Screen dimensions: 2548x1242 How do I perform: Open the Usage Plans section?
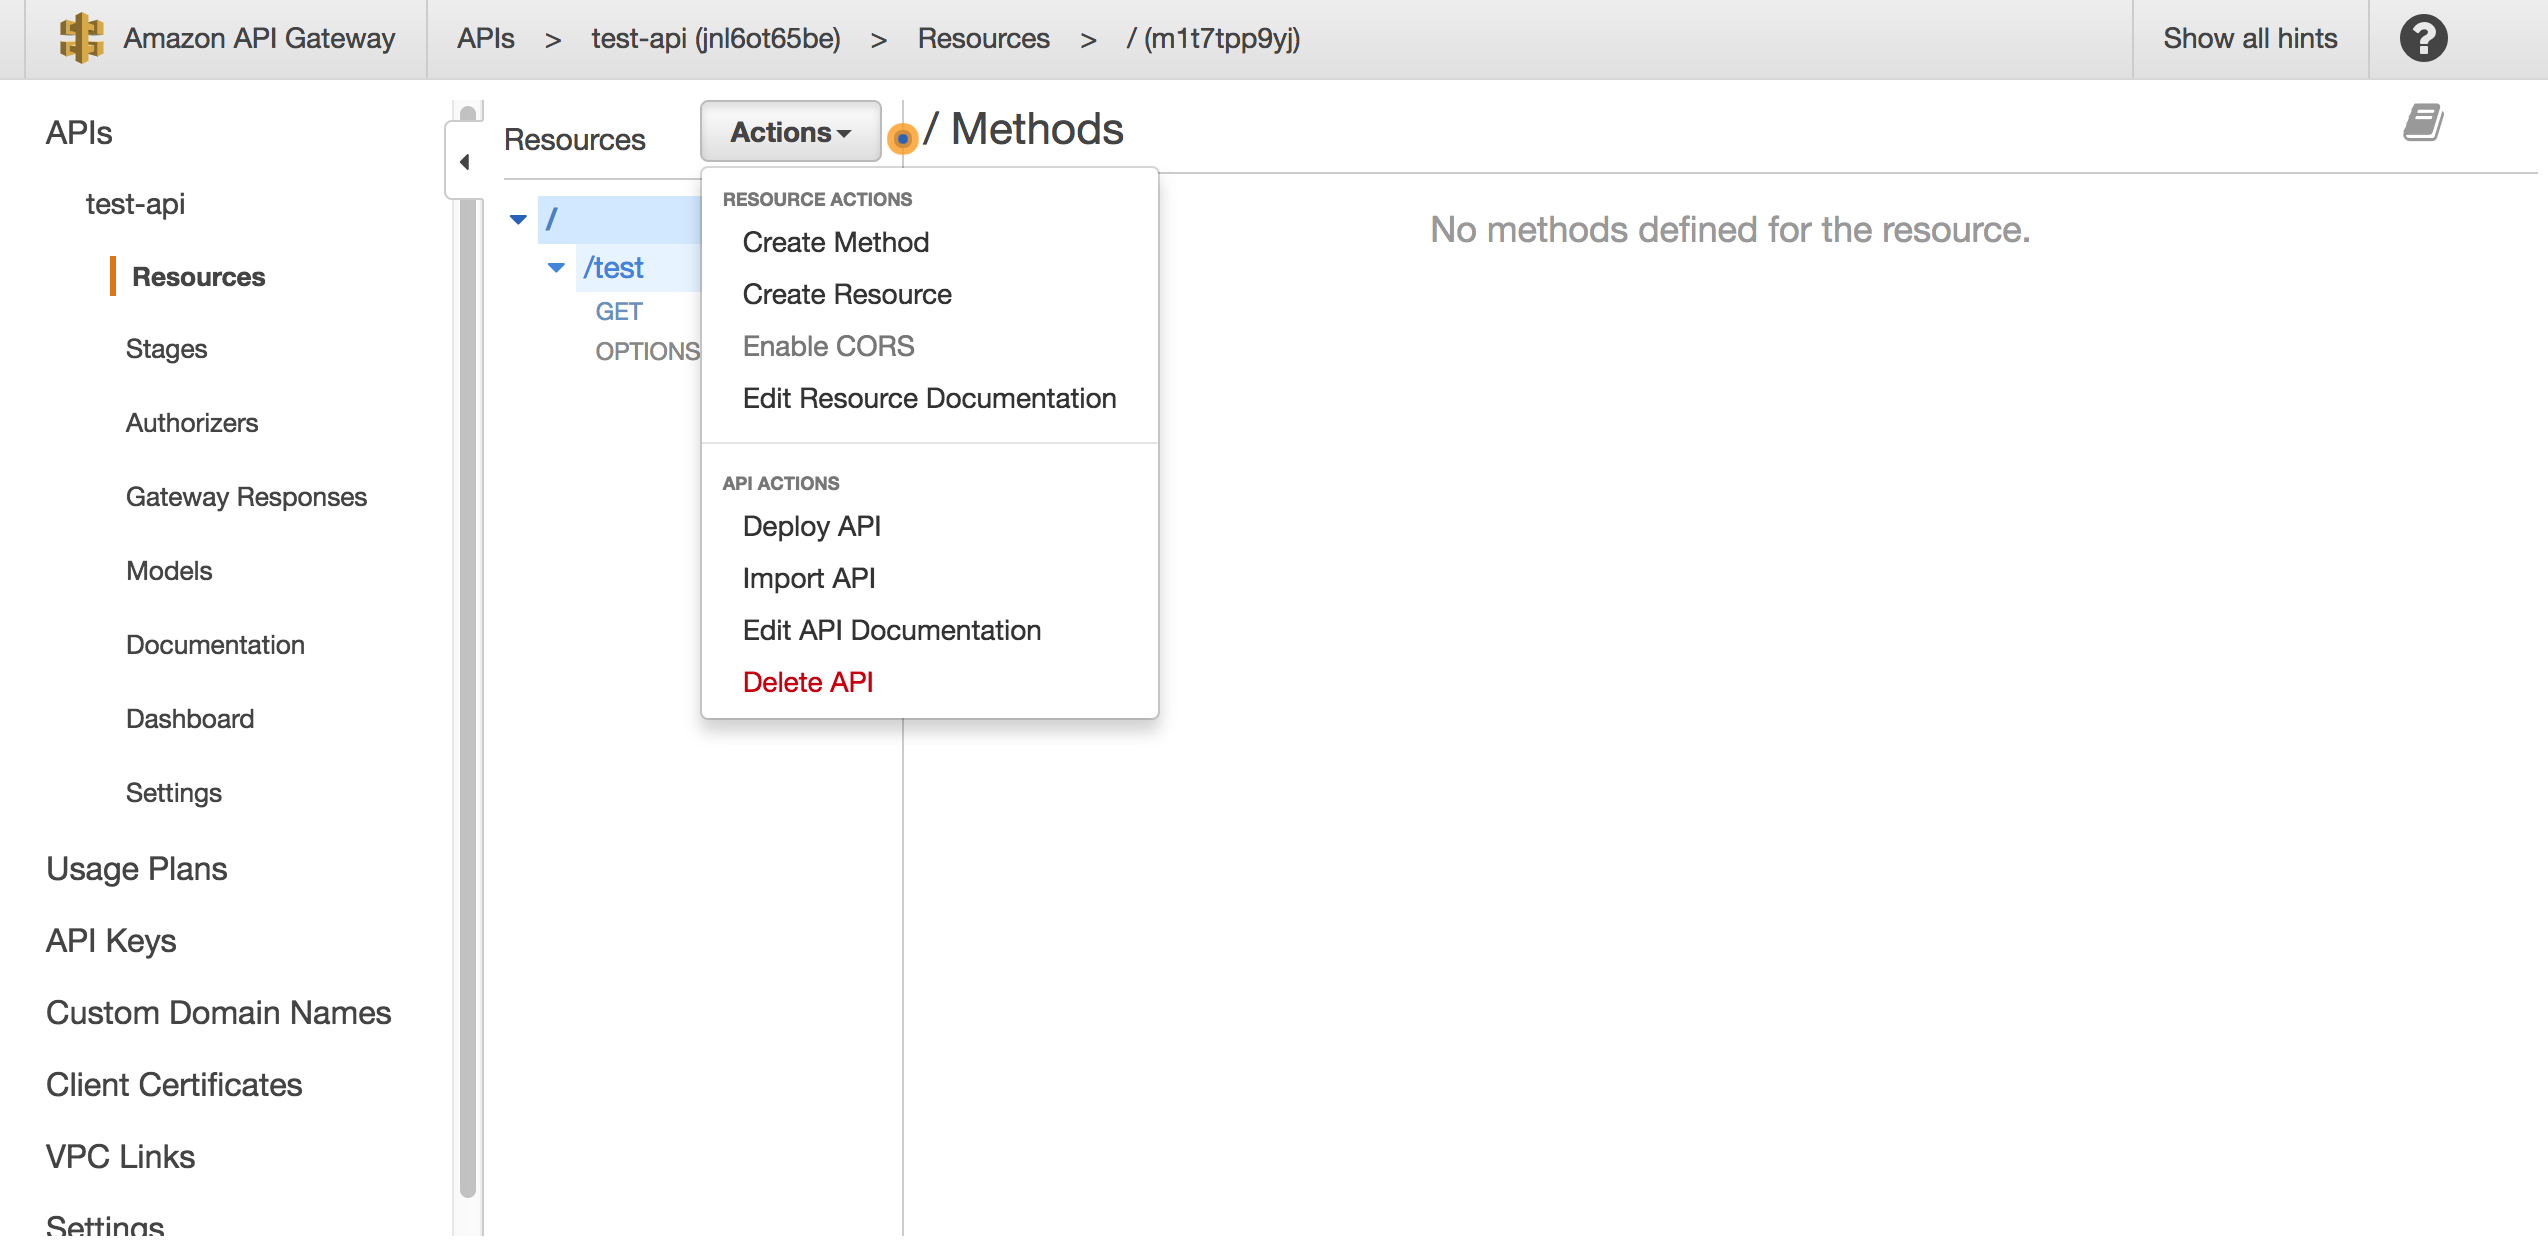(x=136, y=868)
